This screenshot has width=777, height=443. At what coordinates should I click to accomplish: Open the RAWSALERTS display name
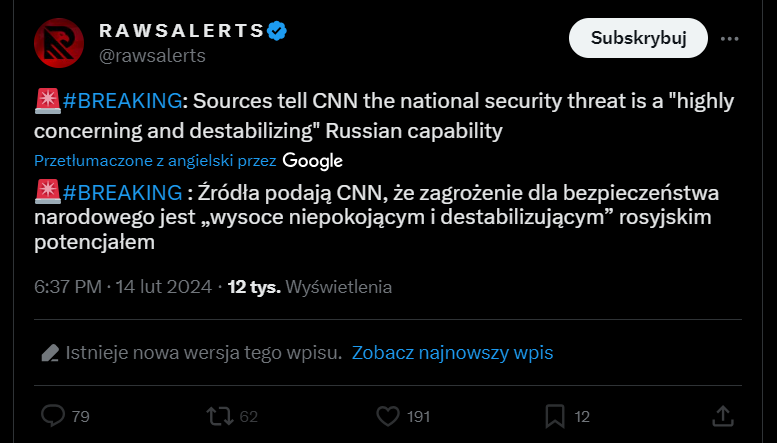[181, 31]
